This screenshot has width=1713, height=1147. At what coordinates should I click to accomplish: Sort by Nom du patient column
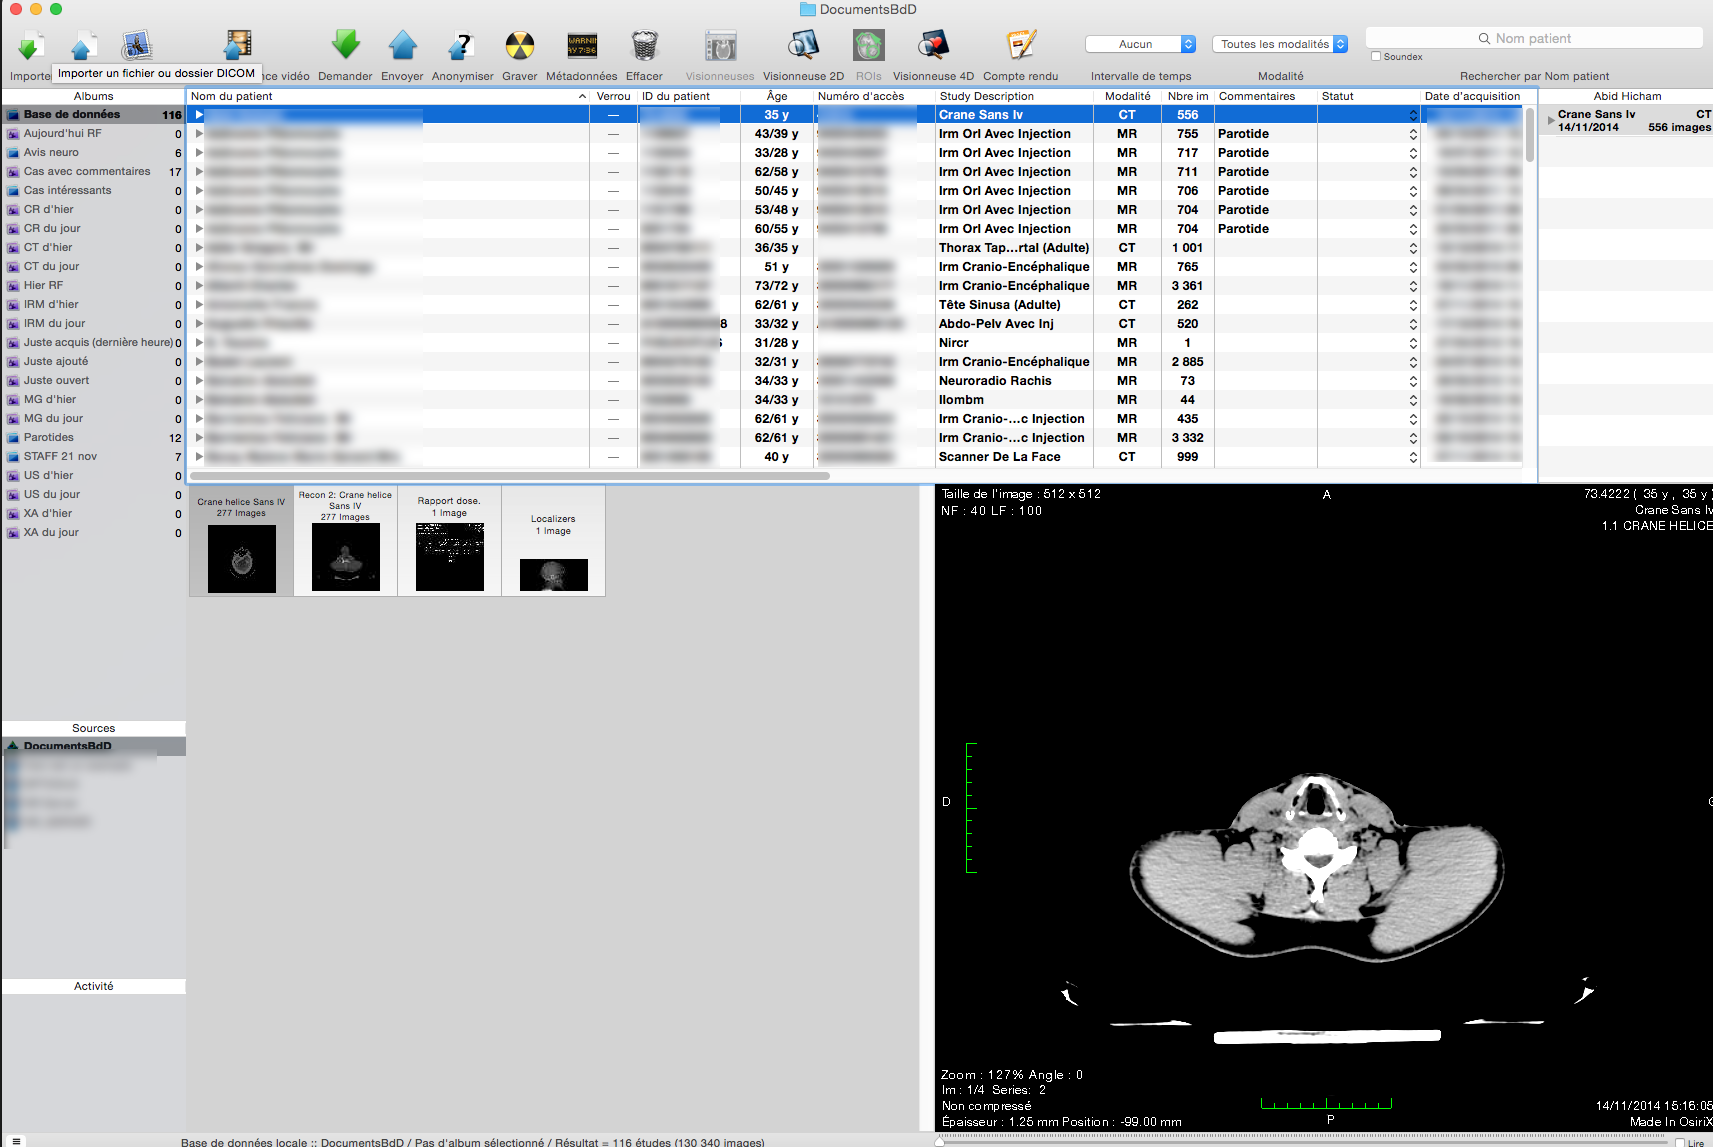(388, 97)
